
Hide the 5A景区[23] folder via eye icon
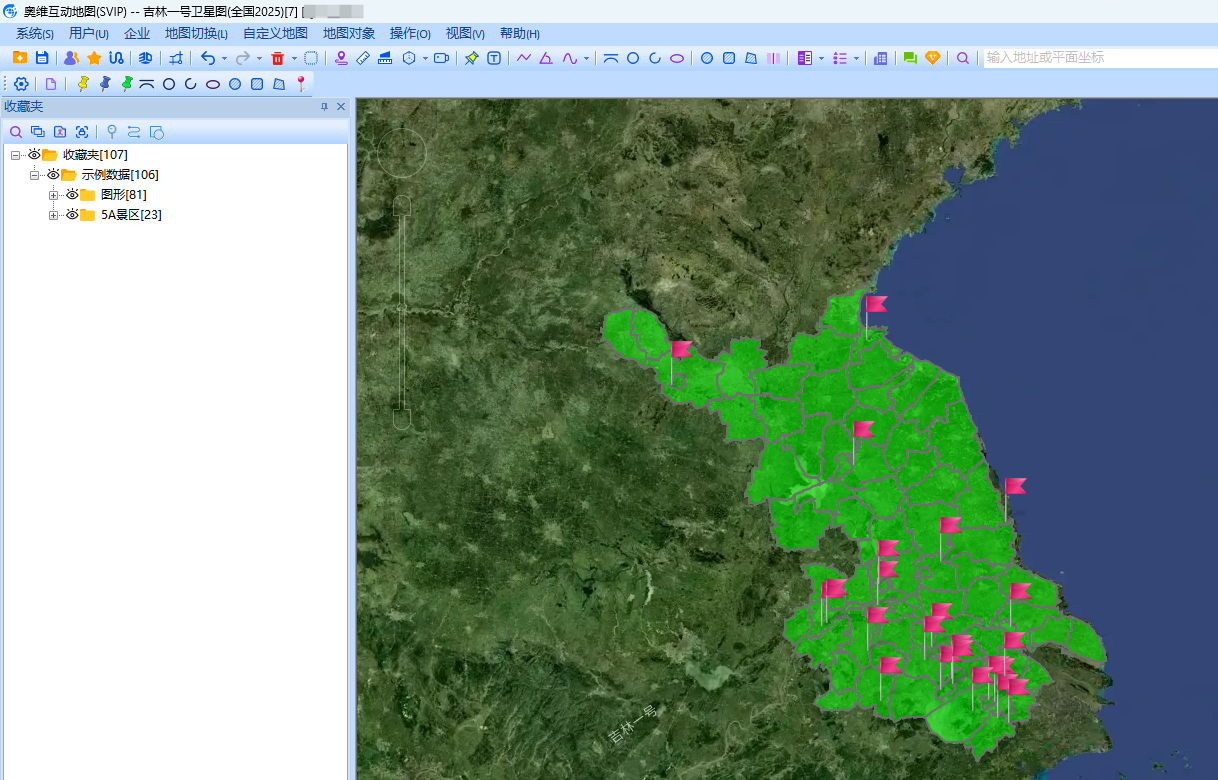(72, 214)
